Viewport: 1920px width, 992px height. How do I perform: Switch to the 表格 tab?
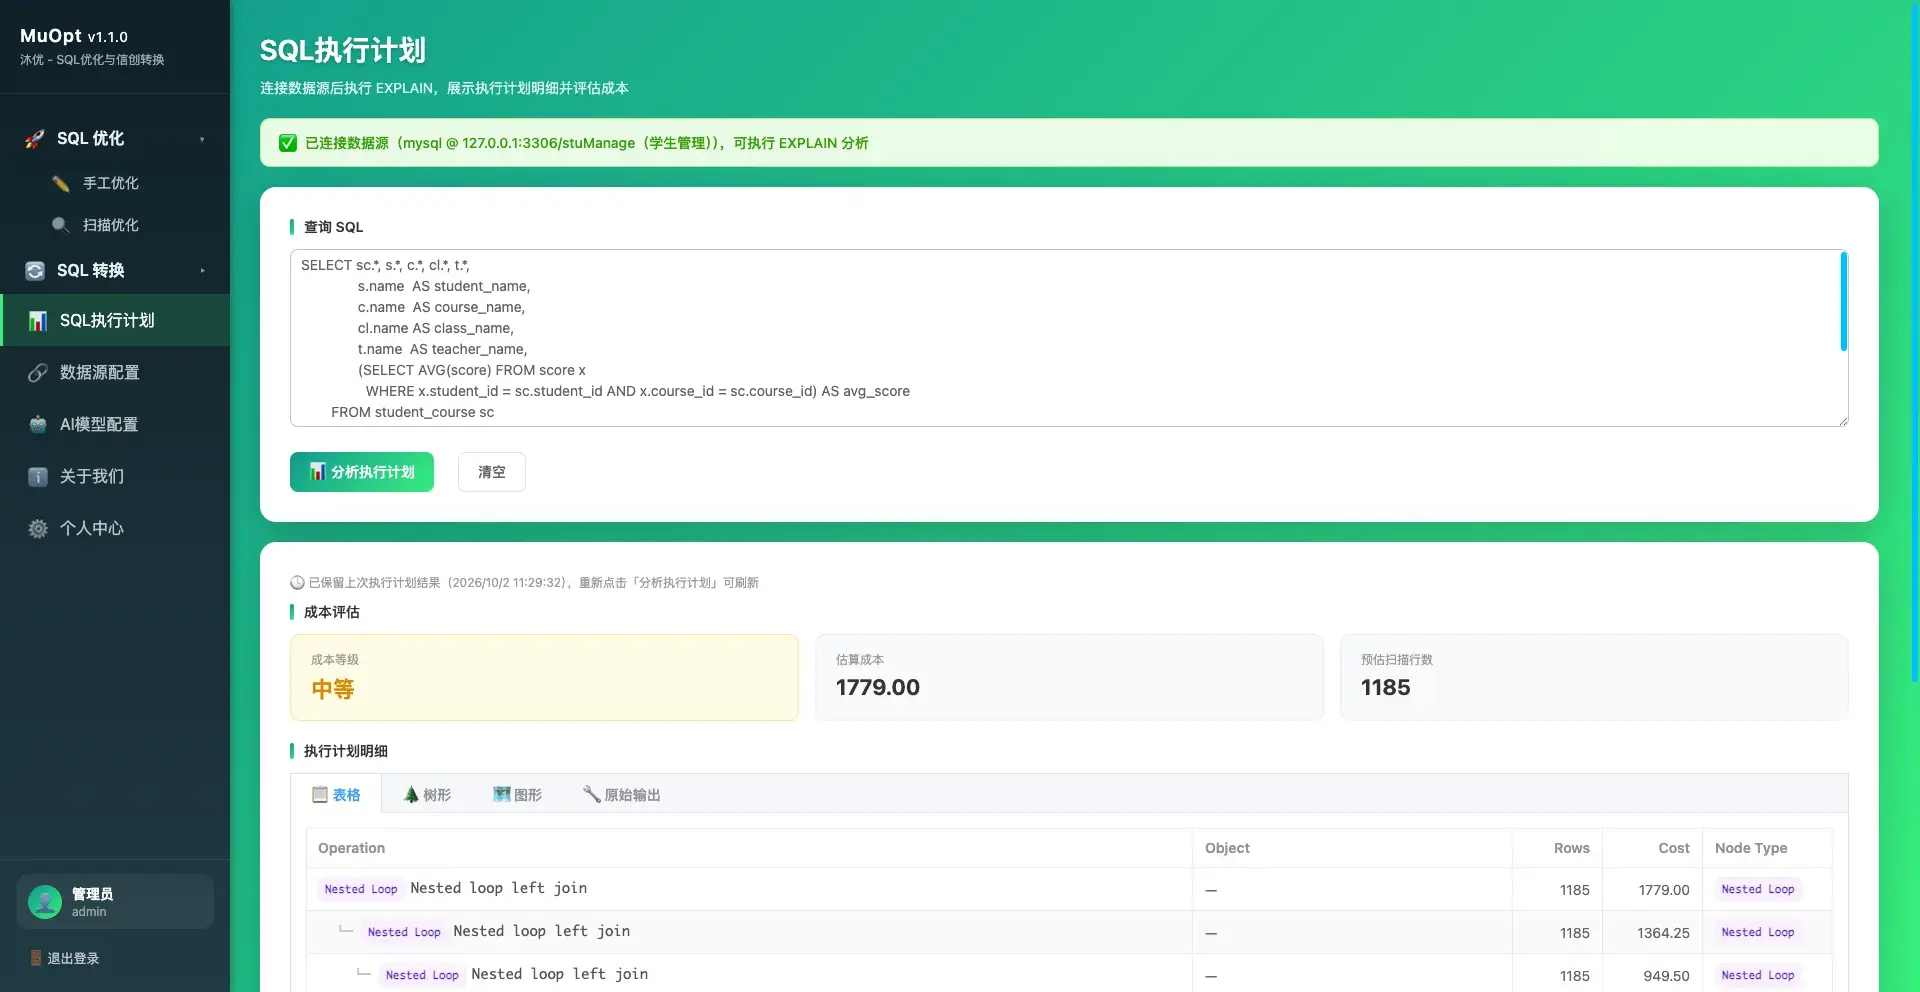click(x=336, y=795)
